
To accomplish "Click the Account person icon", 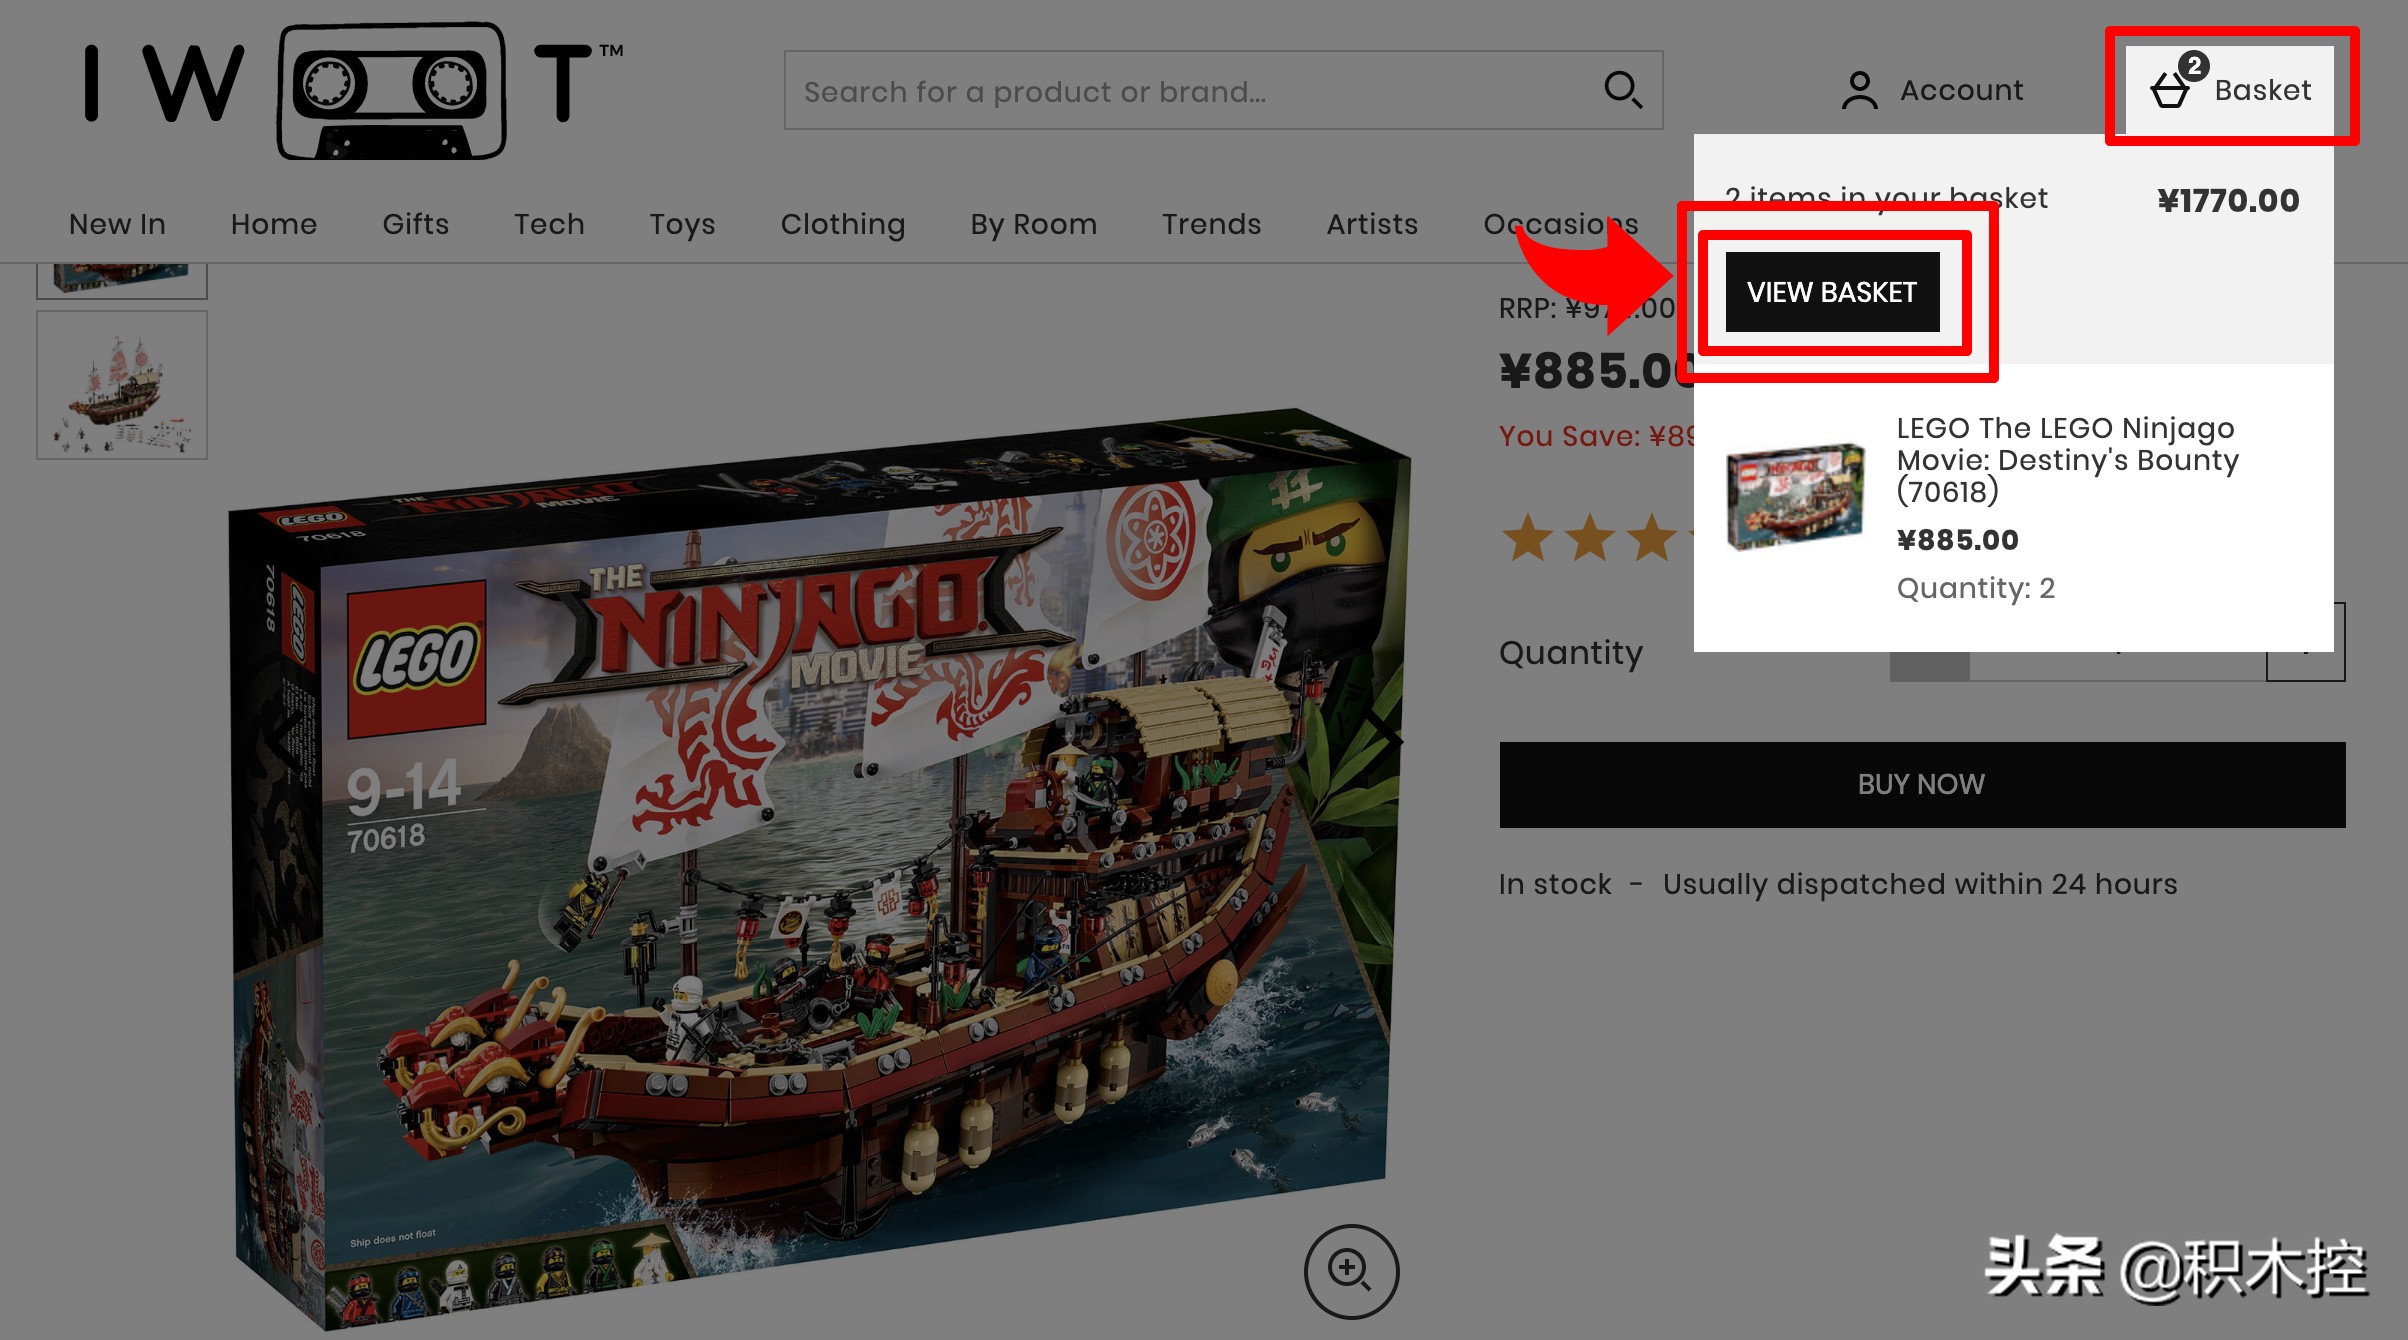I will tap(1859, 90).
